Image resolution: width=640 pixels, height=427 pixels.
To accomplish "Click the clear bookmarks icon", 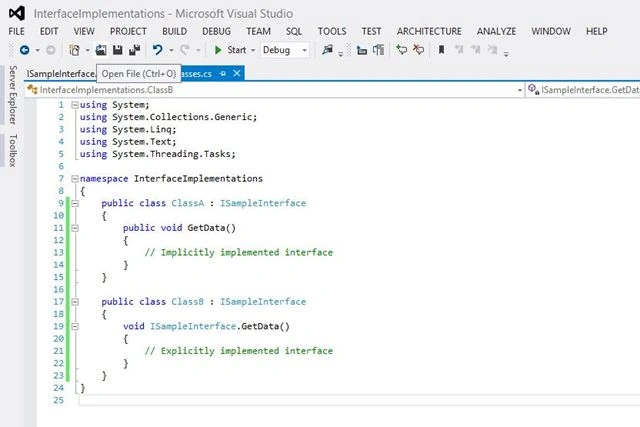I will pos(493,50).
